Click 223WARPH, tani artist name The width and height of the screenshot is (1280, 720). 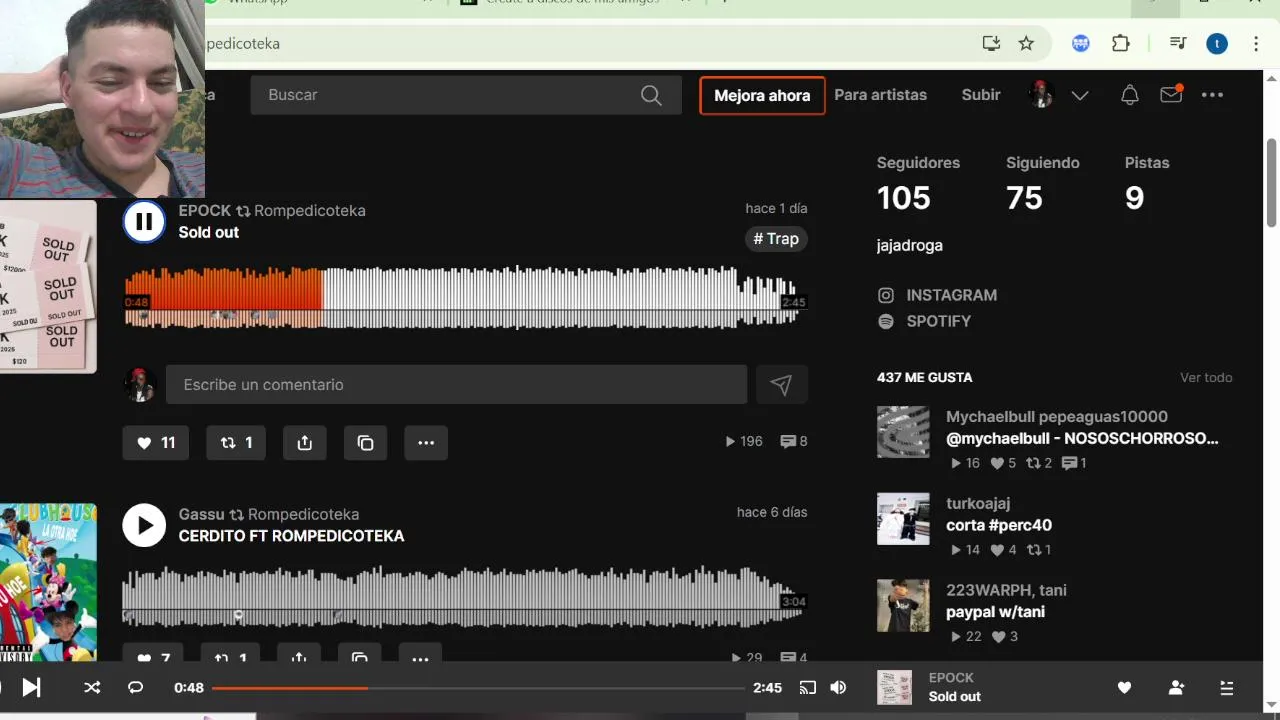pos(1006,590)
